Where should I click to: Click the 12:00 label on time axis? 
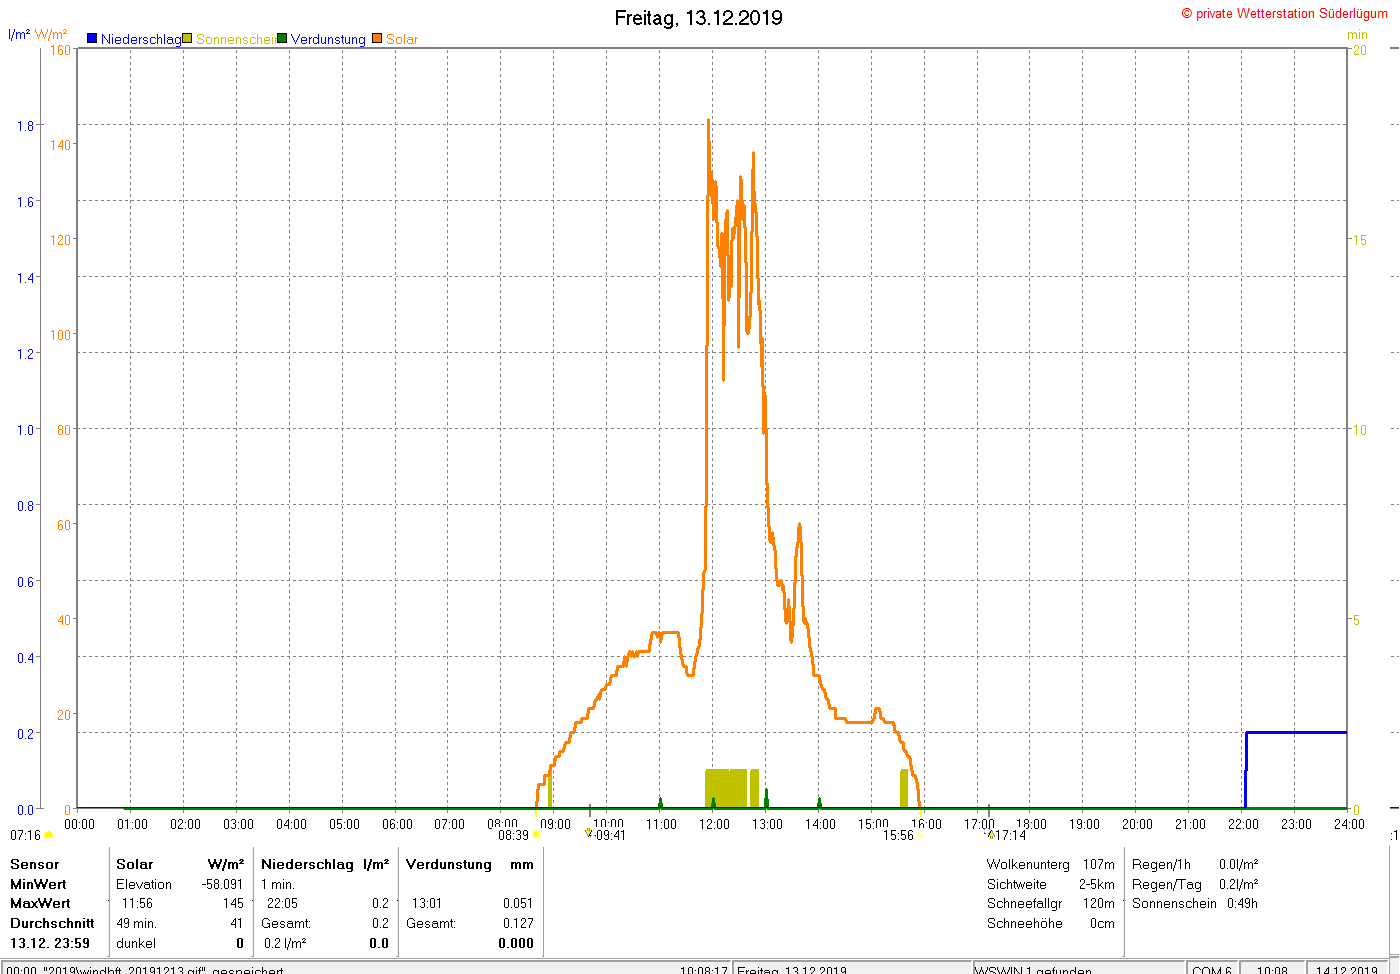click(x=714, y=824)
